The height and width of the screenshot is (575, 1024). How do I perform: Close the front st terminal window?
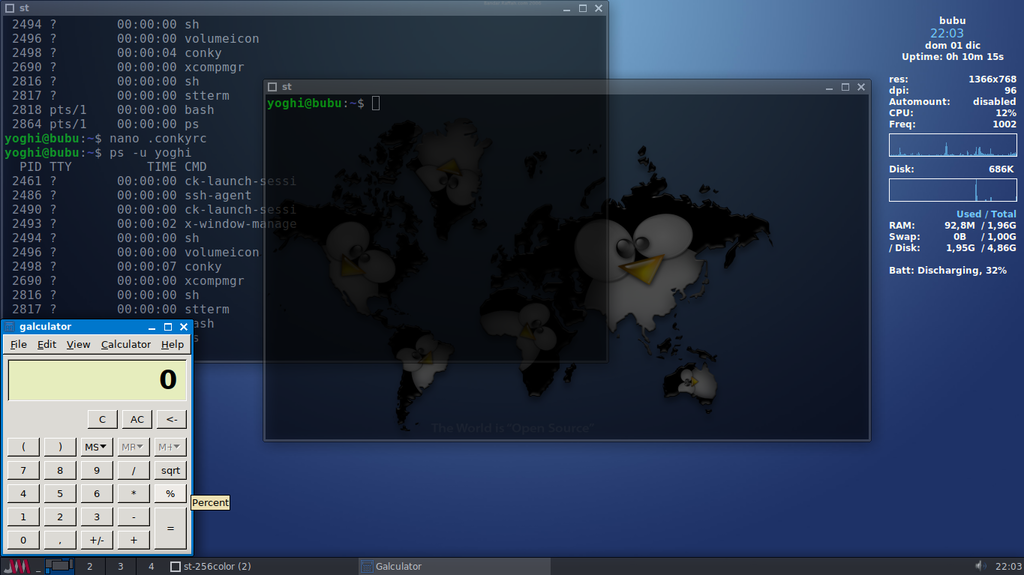861,87
